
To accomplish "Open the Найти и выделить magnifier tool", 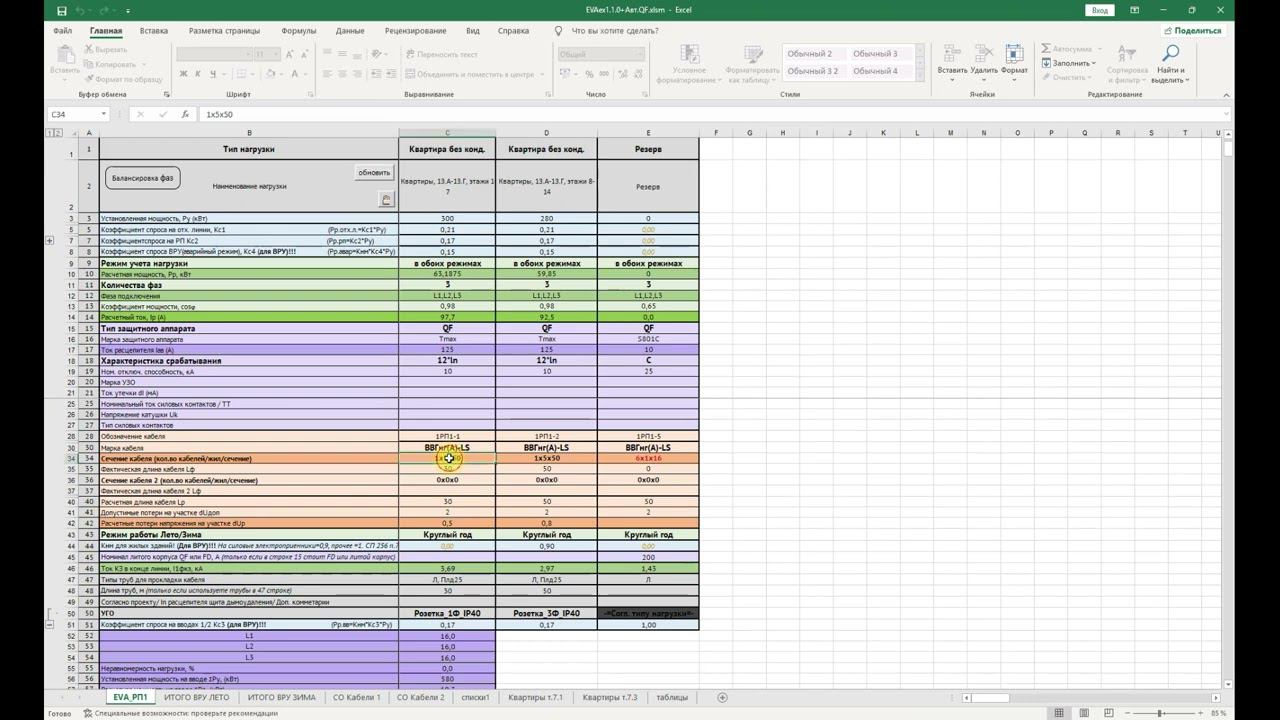I will click(x=1169, y=62).
